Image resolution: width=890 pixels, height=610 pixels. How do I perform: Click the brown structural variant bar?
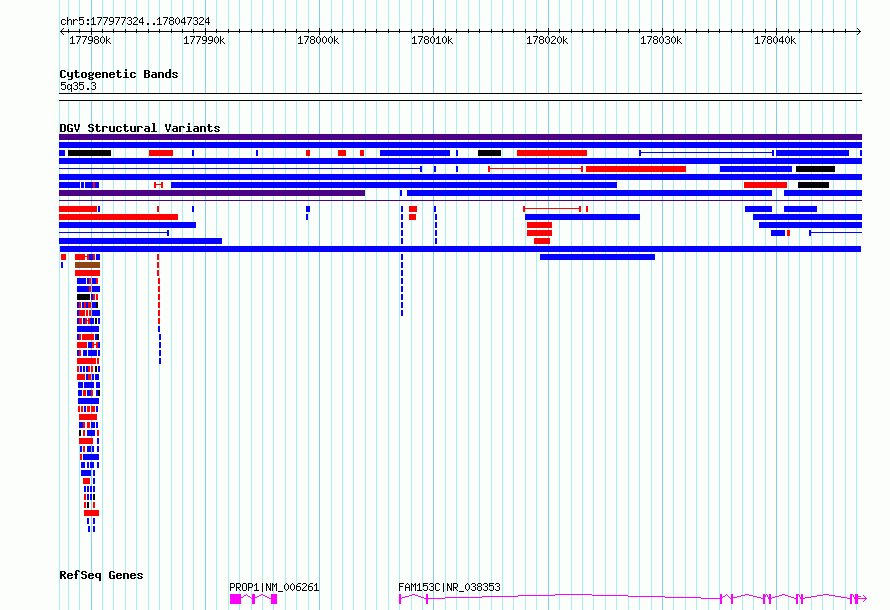click(x=87, y=265)
